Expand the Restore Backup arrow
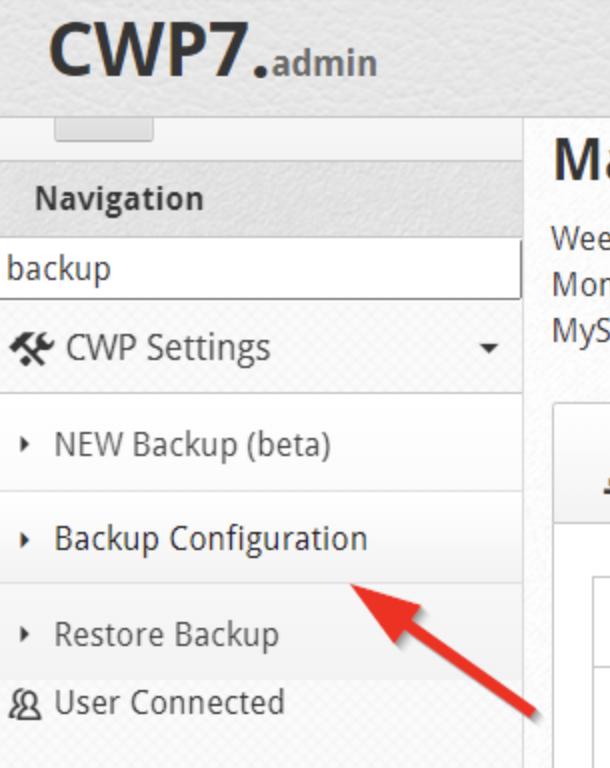 pyautogui.click(x=24, y=634)
